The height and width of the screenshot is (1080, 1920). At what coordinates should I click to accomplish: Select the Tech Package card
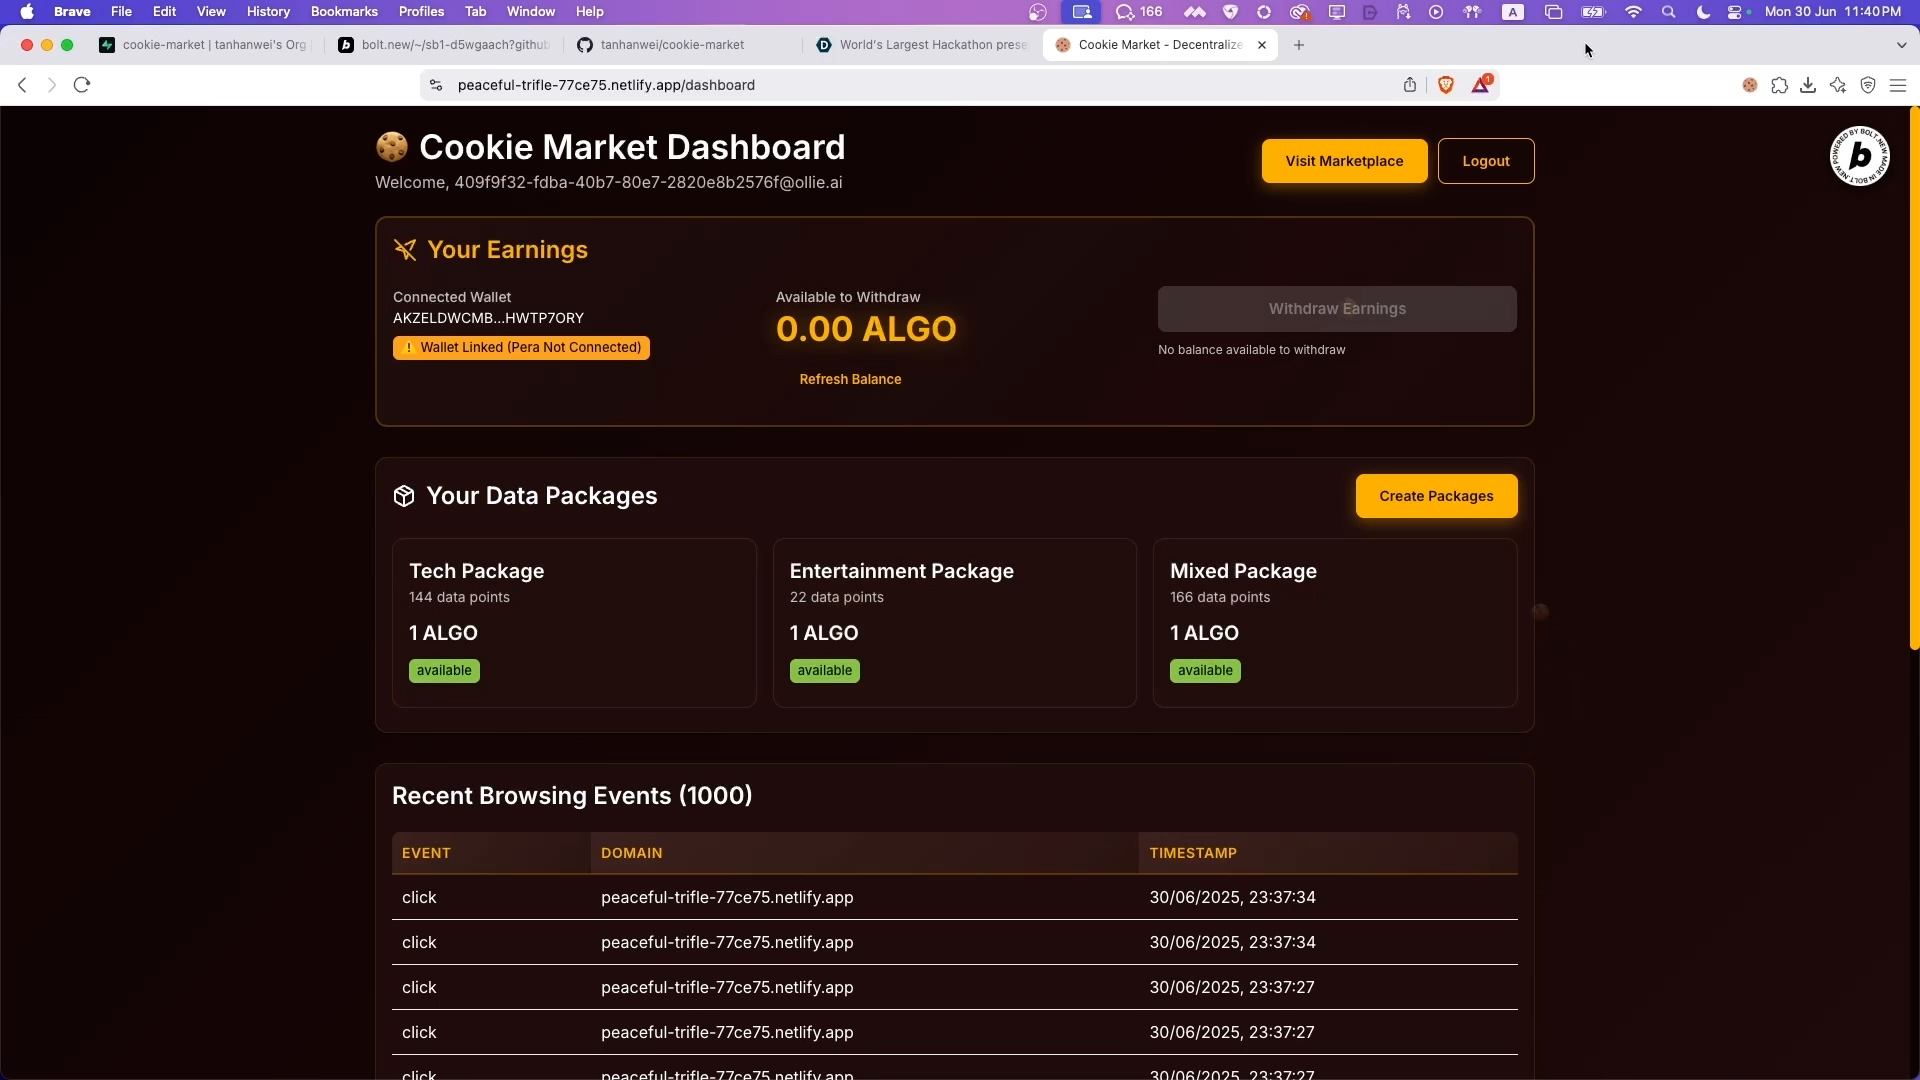[574, 622]
